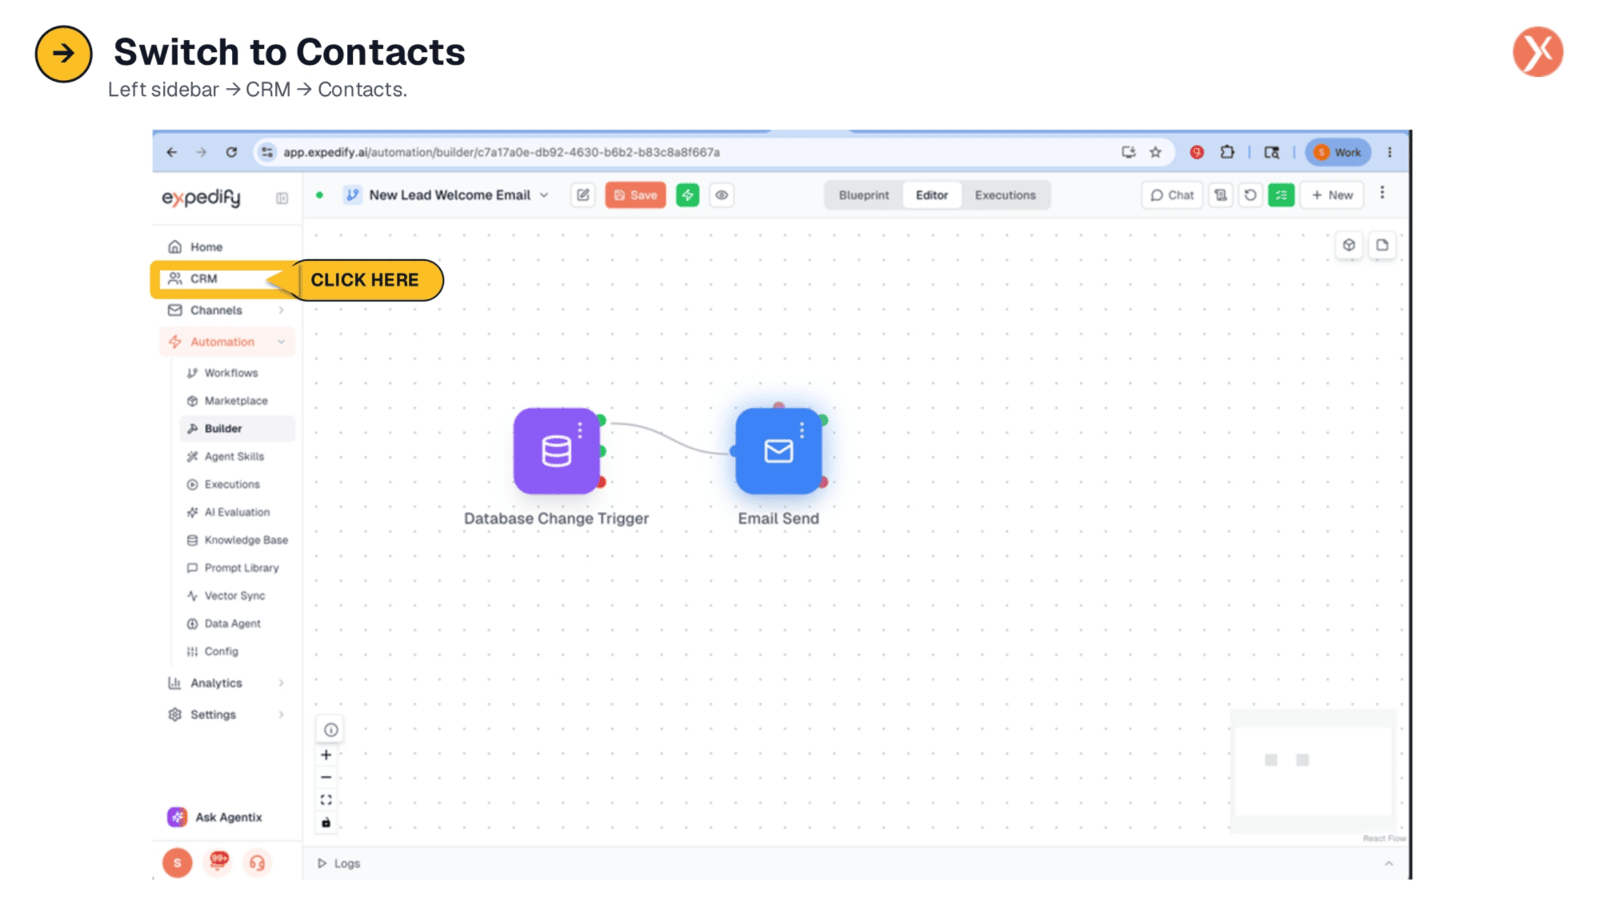
Task: Go back in the browser
Action: coord(172,152)
